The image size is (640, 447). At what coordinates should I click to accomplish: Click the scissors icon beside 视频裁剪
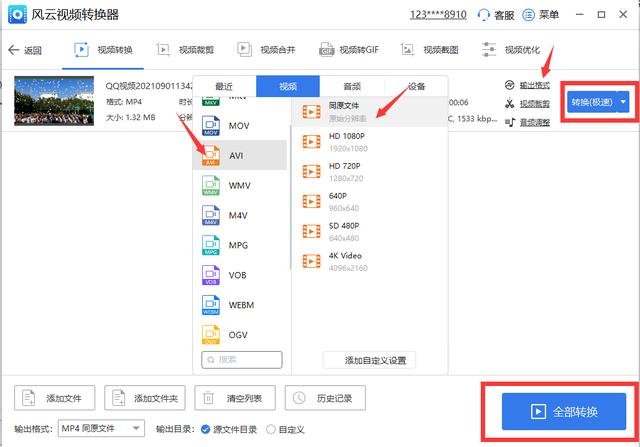pyautogui.click(x=509, y=103)
